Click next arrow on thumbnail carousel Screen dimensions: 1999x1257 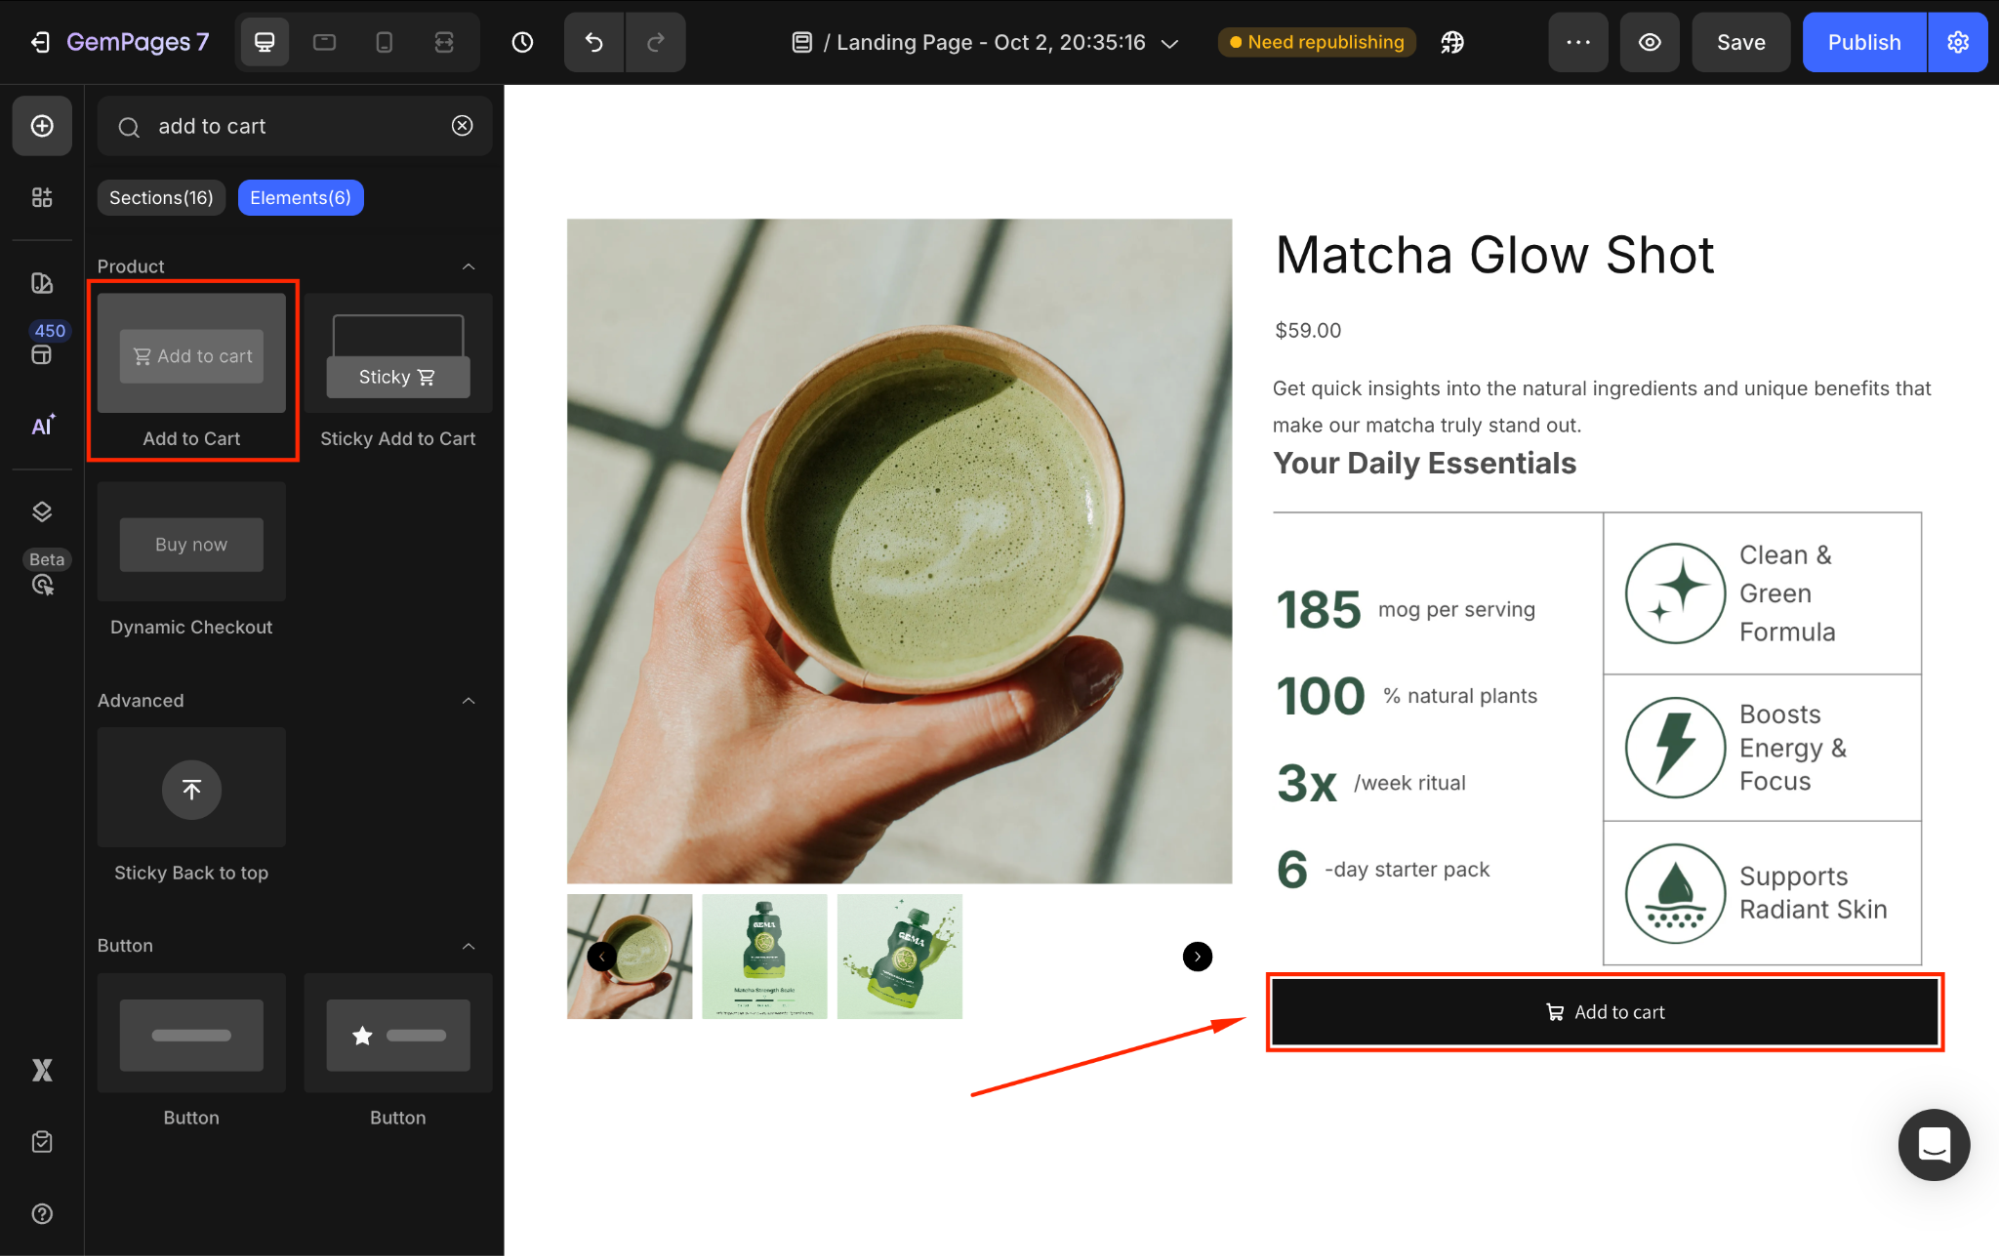pos(1197,956)
